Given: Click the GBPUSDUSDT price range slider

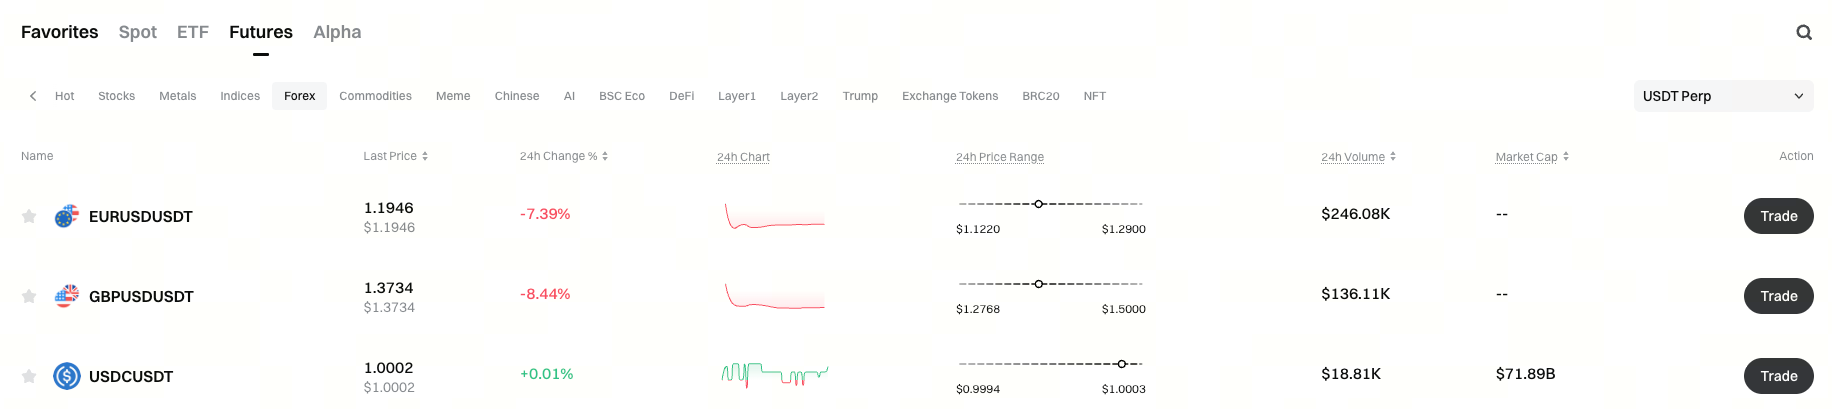Looking at the screenshot, I should [x=1050, y=284].
